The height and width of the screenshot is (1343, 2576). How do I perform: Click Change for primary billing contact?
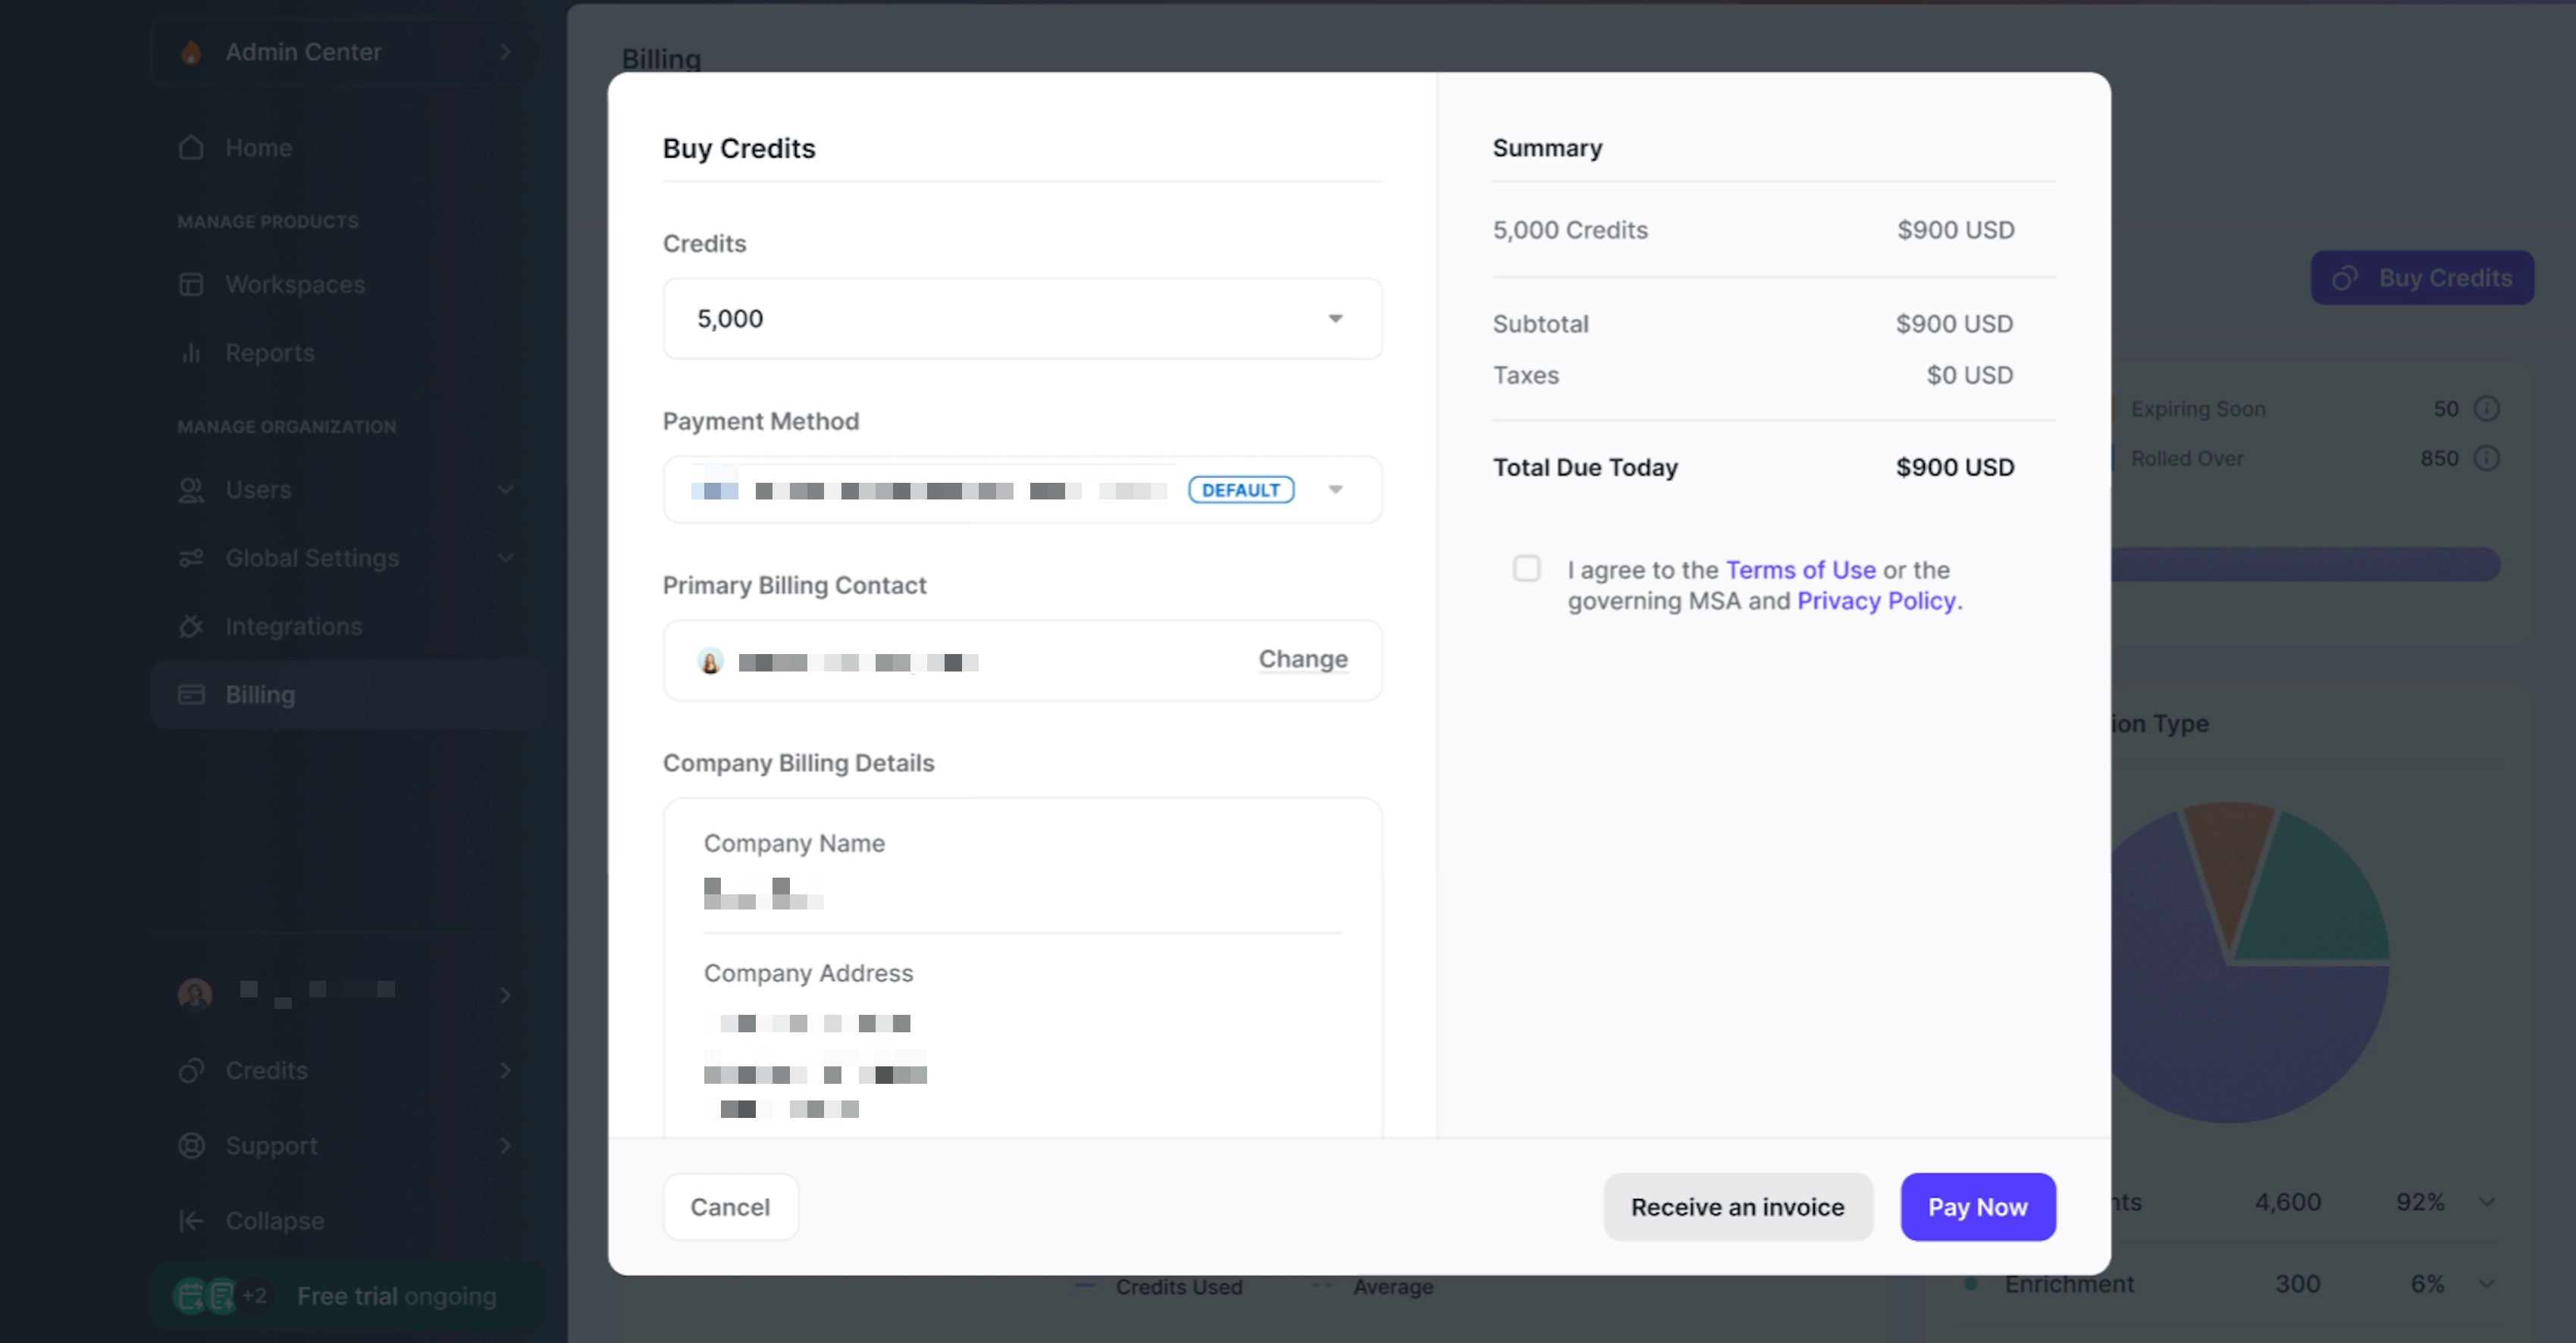1302,659
